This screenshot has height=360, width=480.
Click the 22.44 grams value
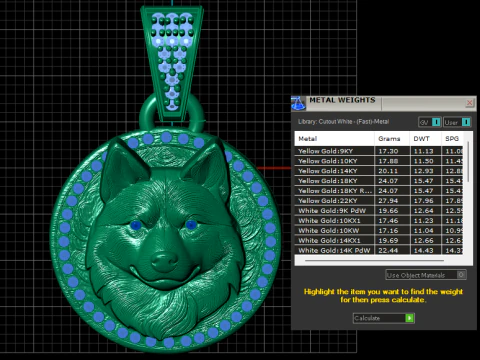tap(388, 250)
